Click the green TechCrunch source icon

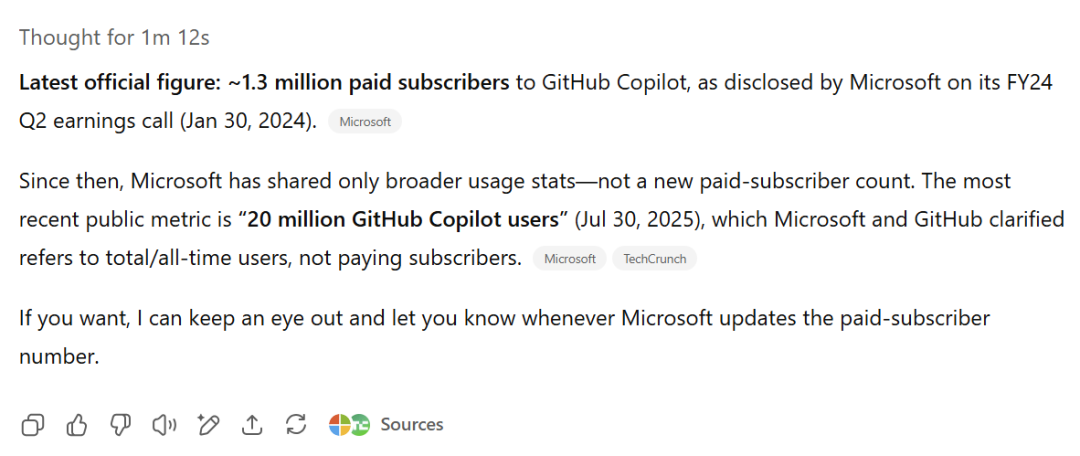click(360, 425)
